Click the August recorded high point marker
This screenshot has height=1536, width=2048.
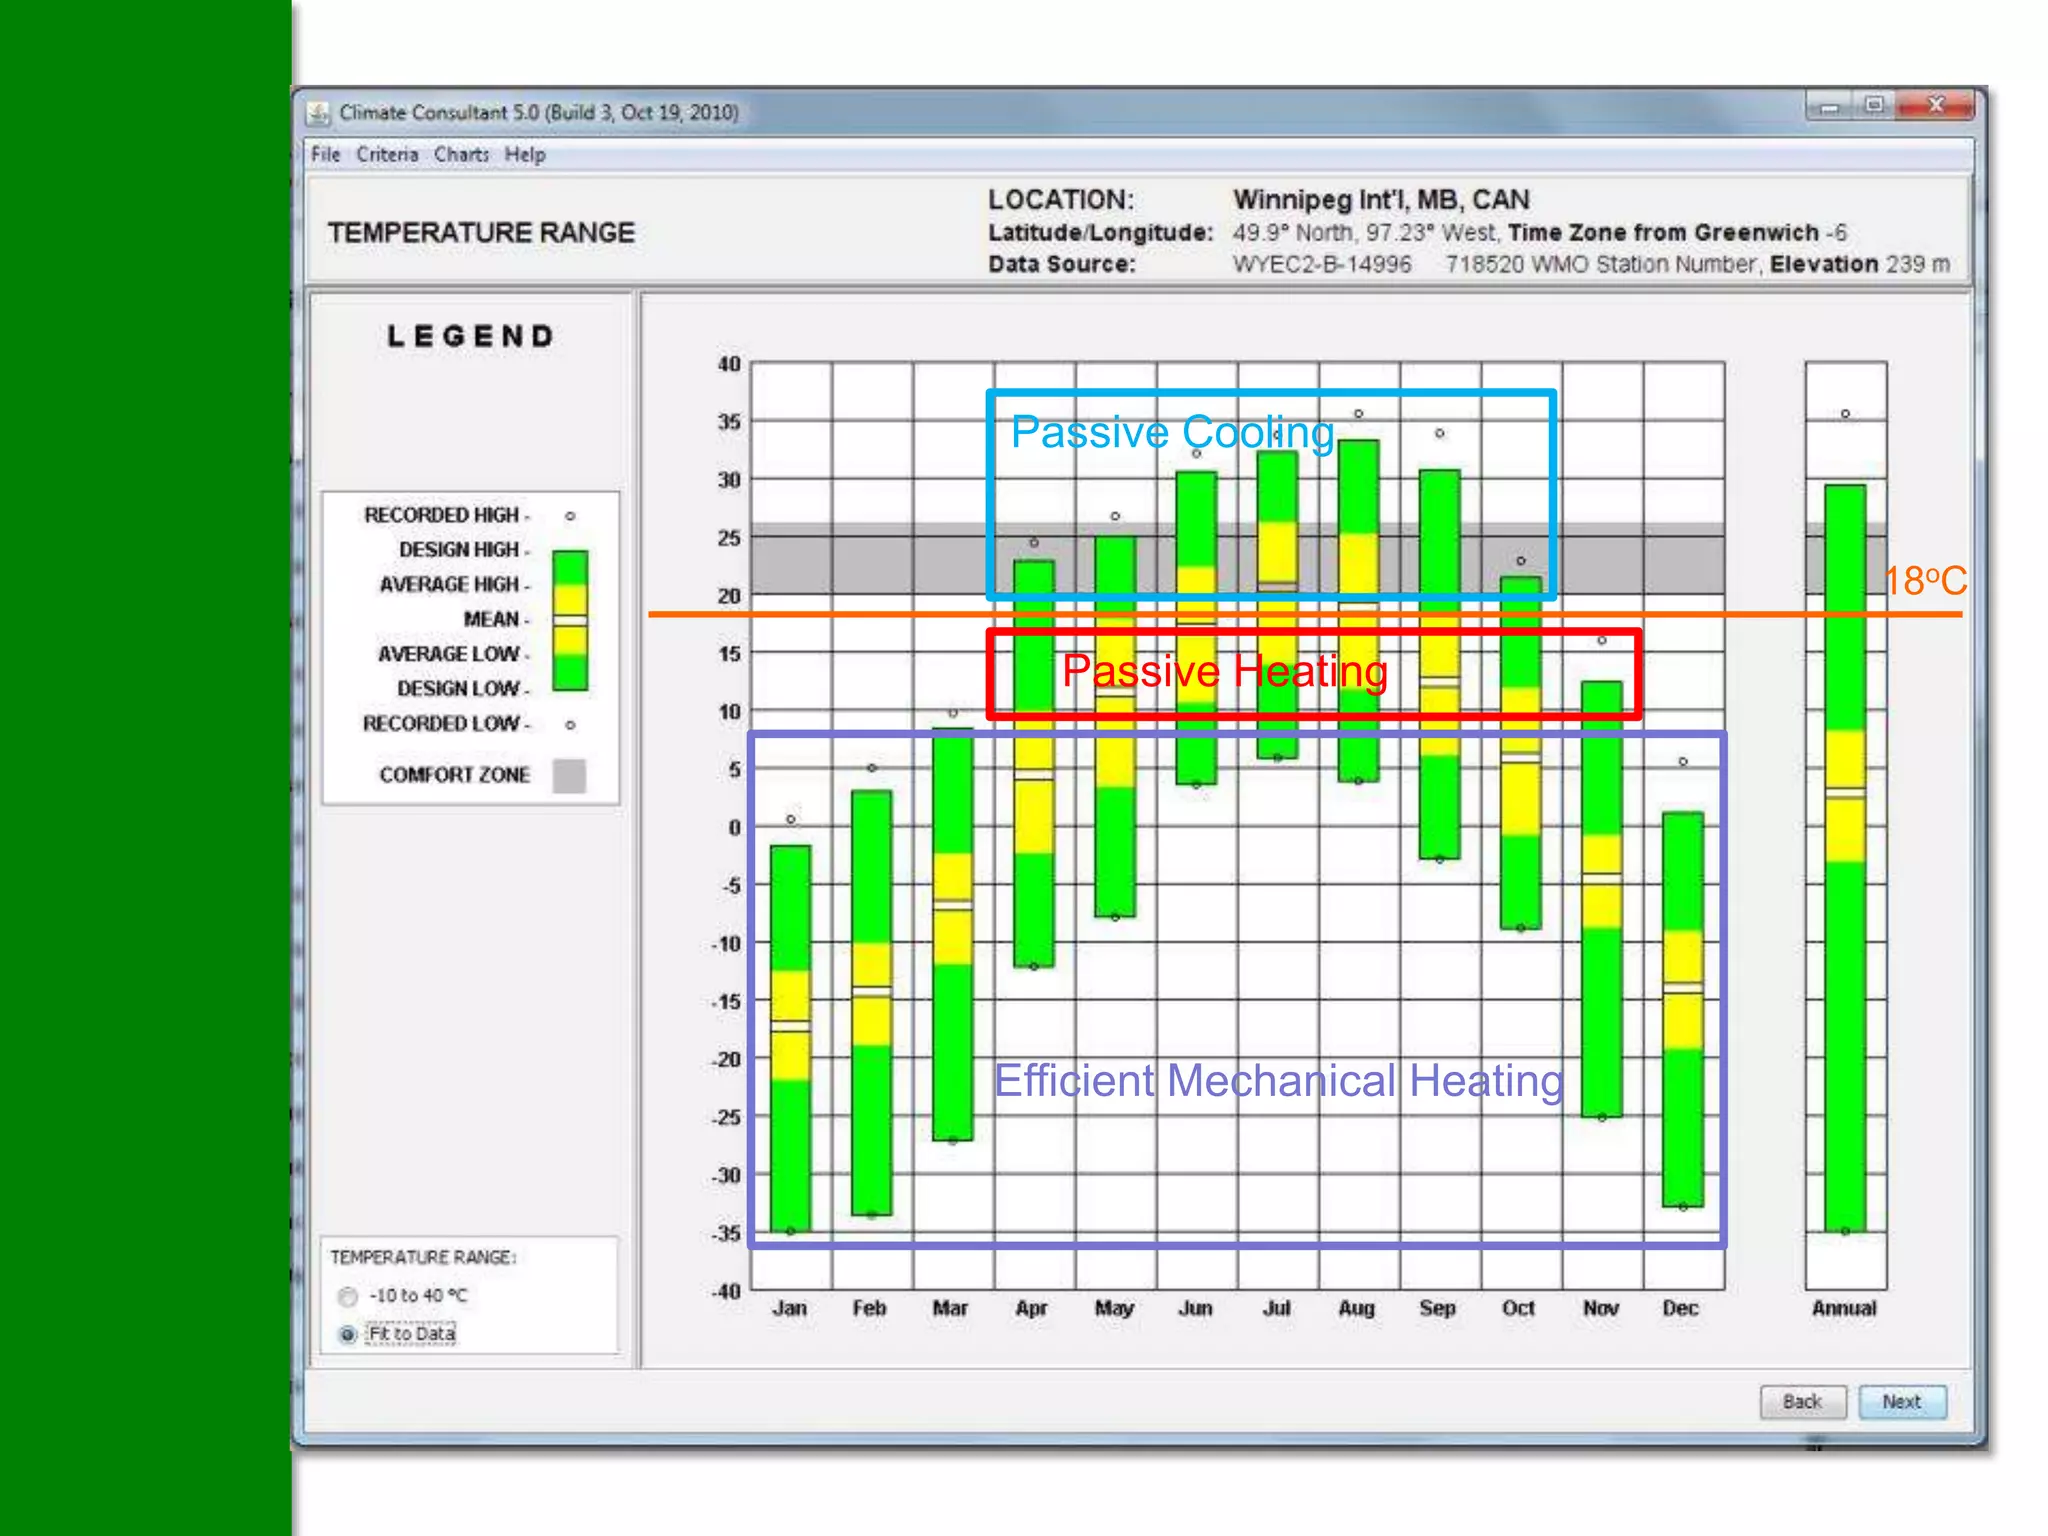[x=1358, y=413]
